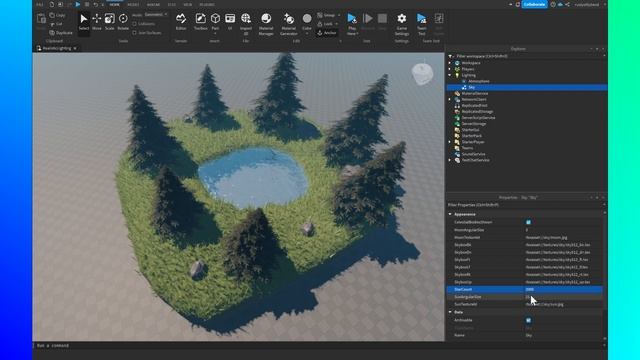Start Team Test
The image size is (640, 360).
tap(422, 24)
